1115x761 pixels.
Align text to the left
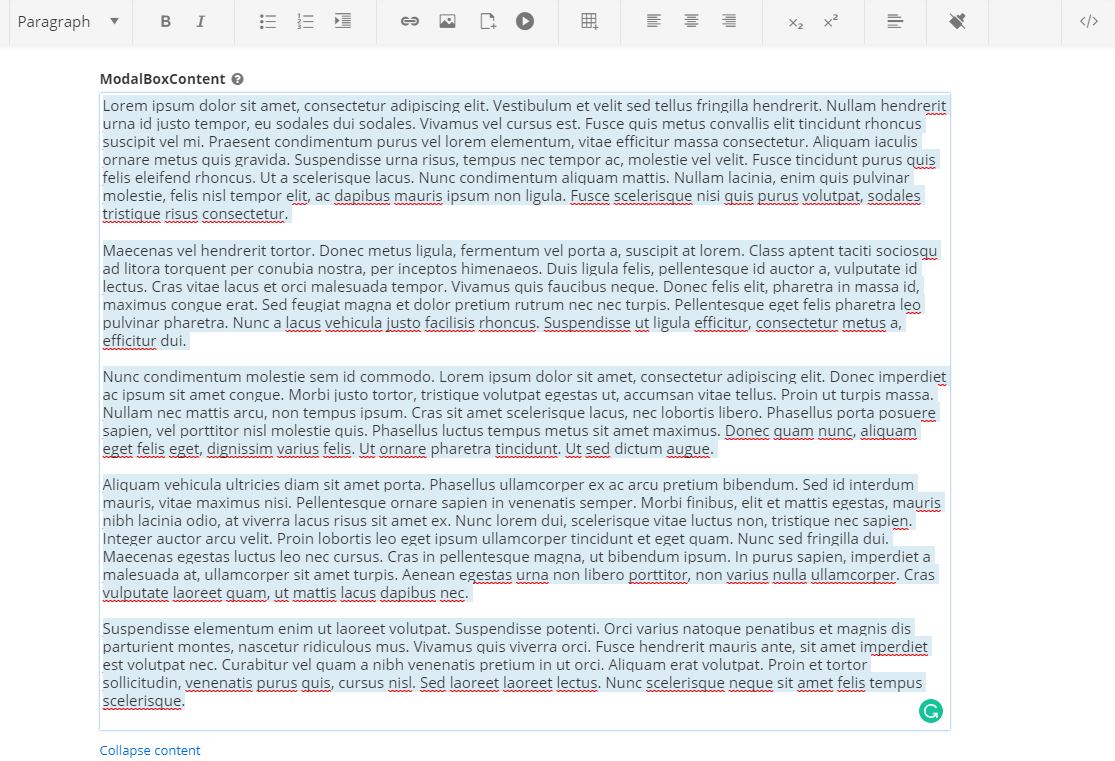pos(654,21)
